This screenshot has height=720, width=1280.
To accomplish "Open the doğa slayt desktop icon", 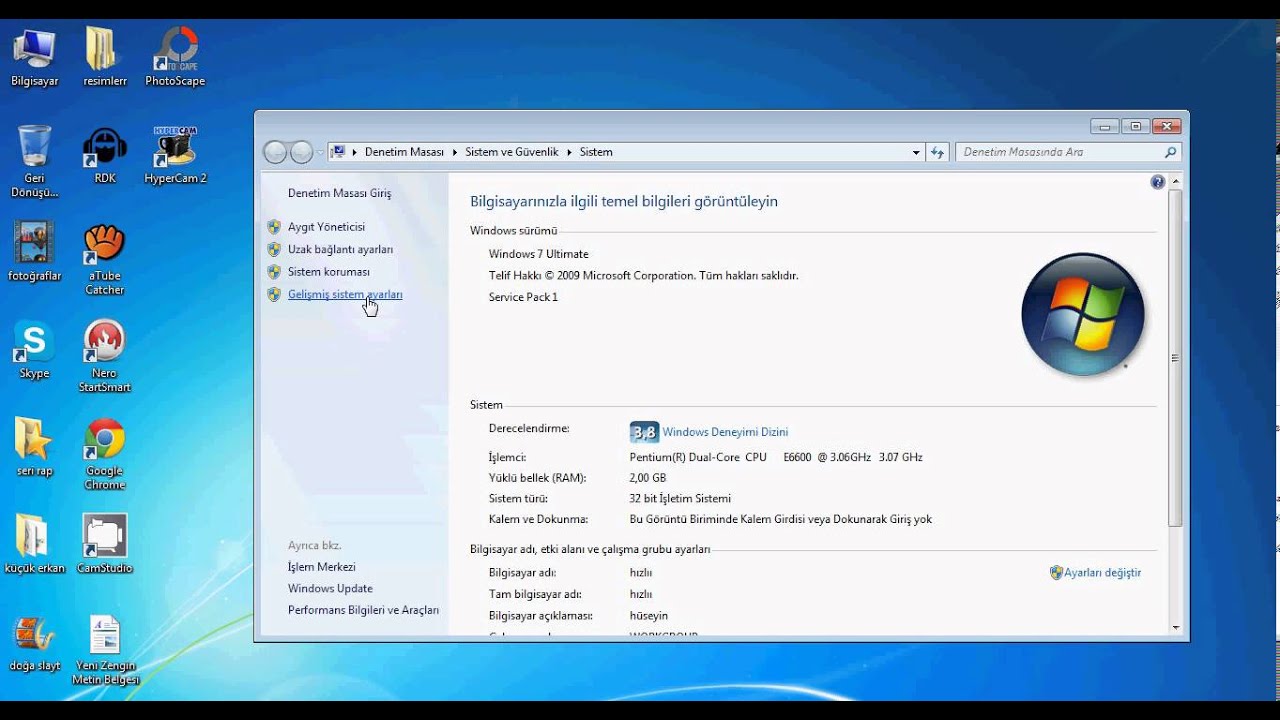I will tap(34, 643).
